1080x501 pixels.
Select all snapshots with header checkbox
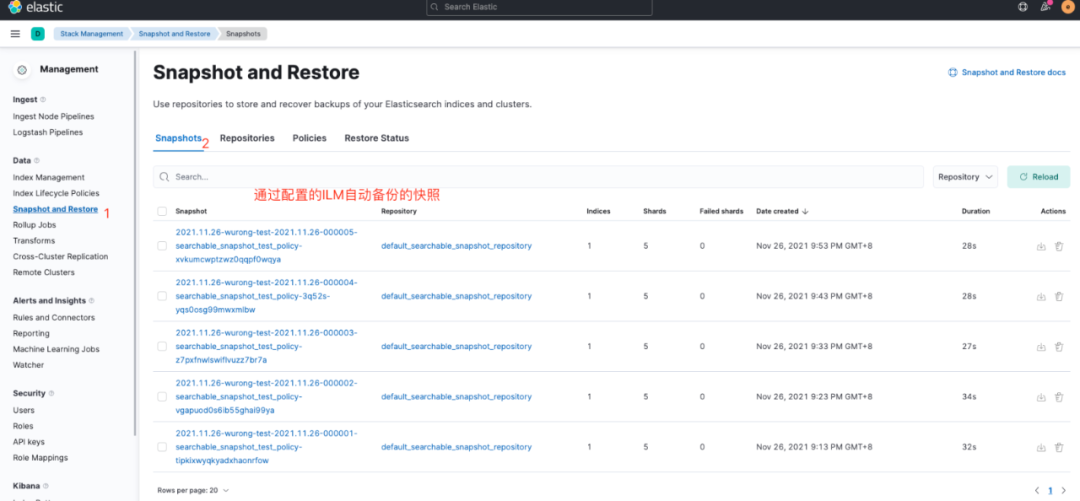162,211
